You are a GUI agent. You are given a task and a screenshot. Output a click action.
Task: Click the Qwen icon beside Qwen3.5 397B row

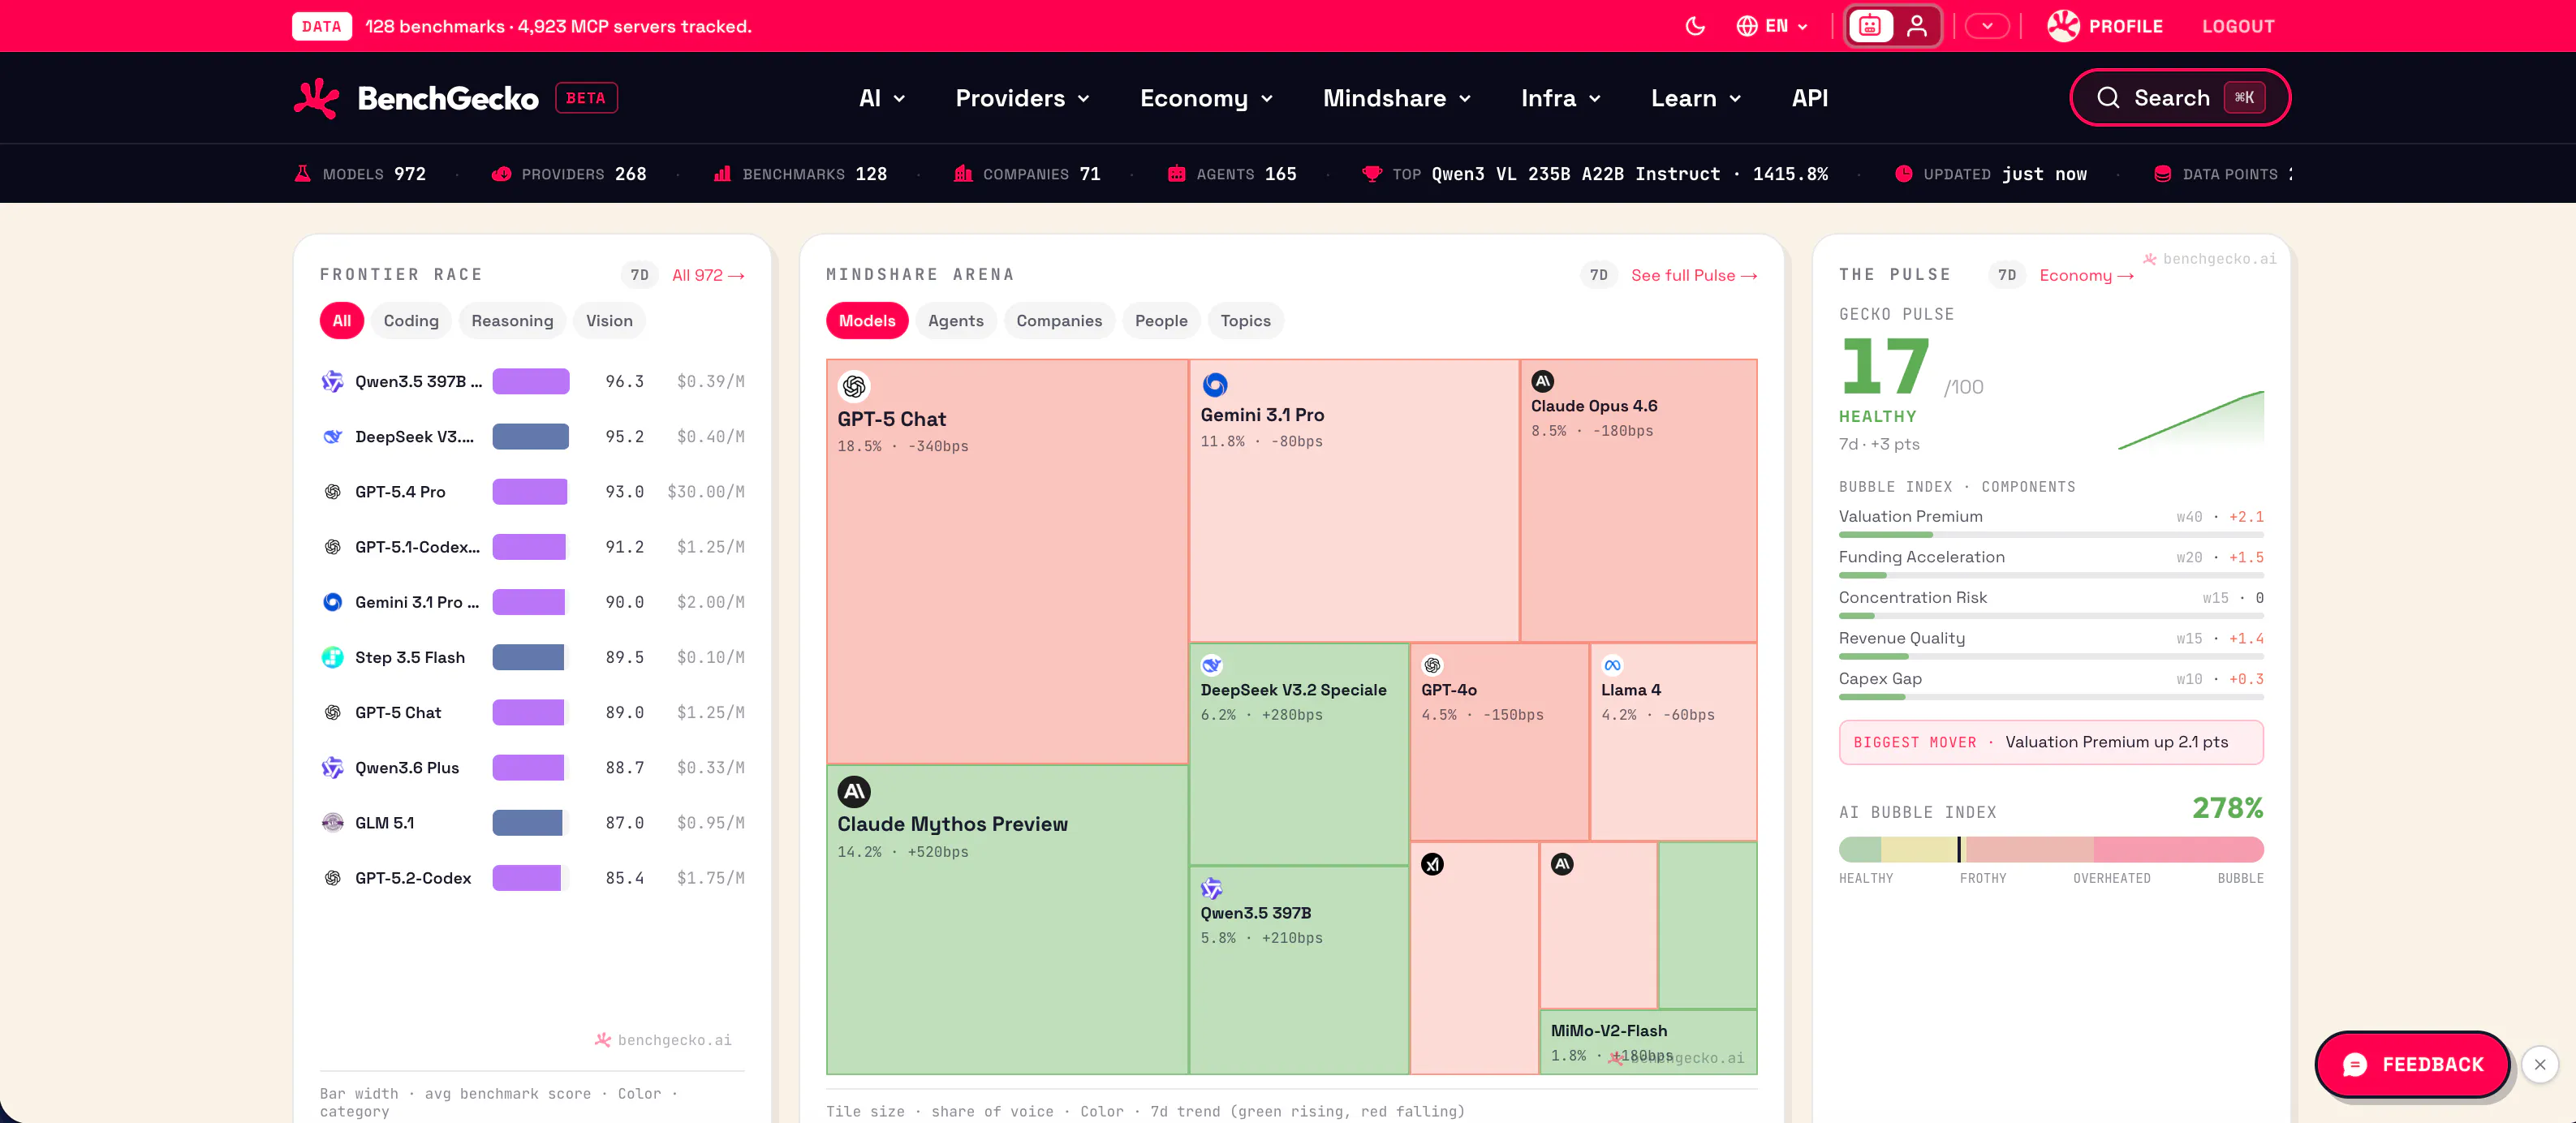coord(332,381)
